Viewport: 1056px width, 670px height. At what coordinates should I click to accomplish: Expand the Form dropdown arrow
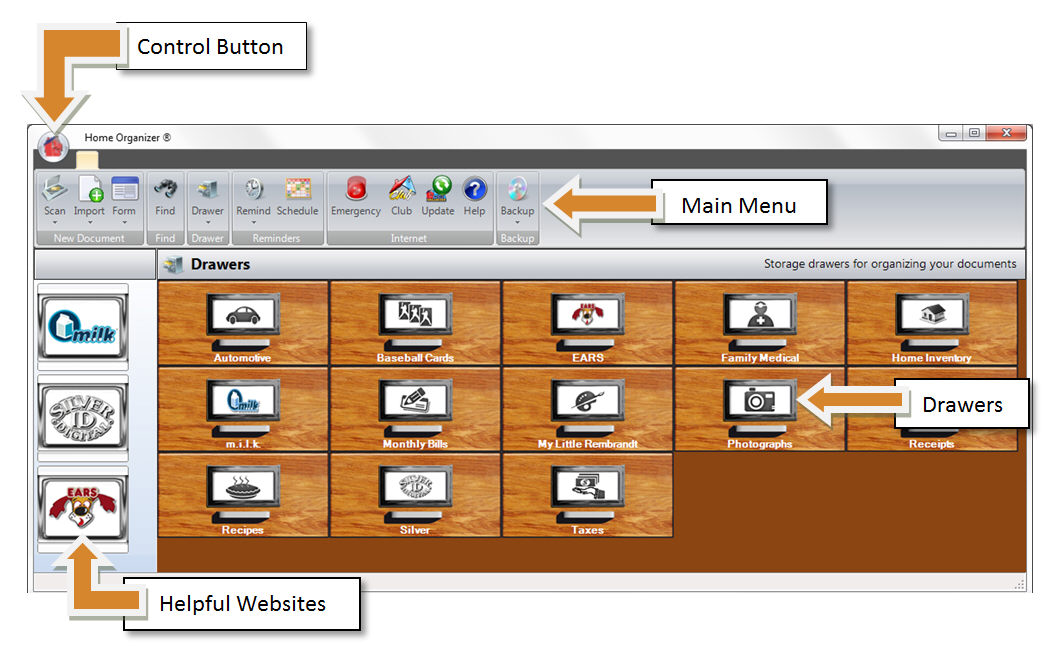125,222
